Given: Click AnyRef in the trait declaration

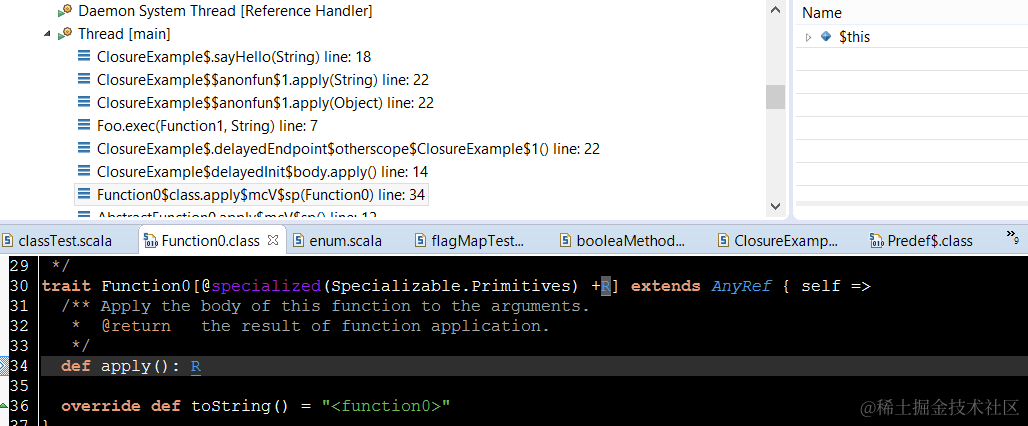Looking at the screenshot, I should (741, 286).
